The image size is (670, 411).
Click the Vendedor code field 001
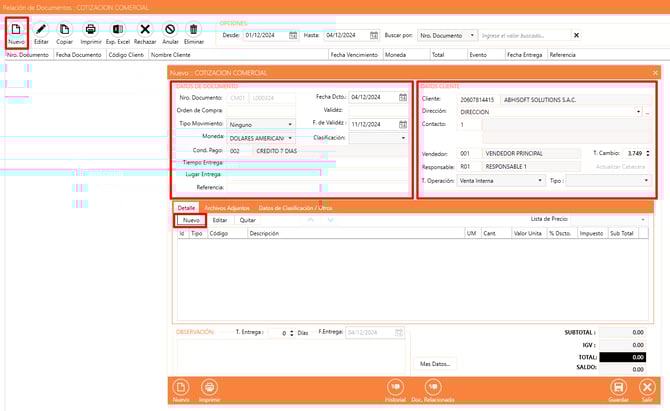coord(468,153)
